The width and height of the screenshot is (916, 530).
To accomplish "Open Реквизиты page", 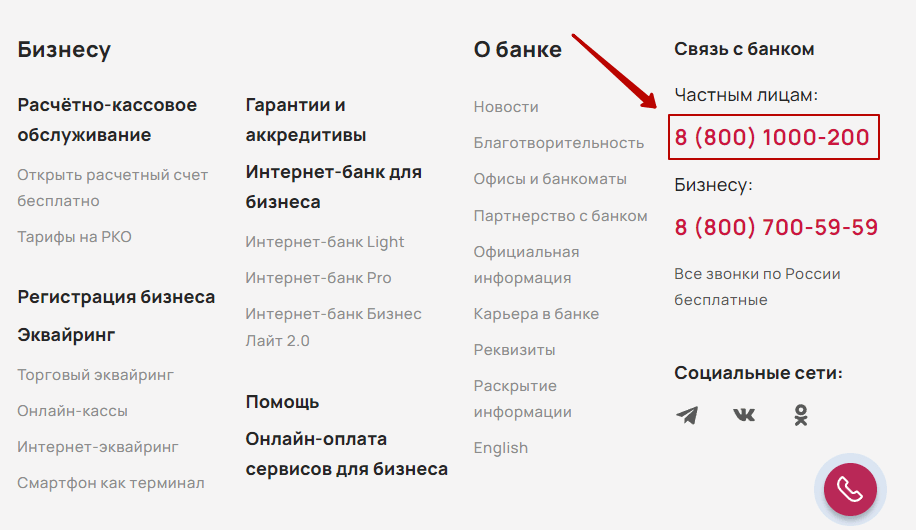I will click(x=514, y=350).
